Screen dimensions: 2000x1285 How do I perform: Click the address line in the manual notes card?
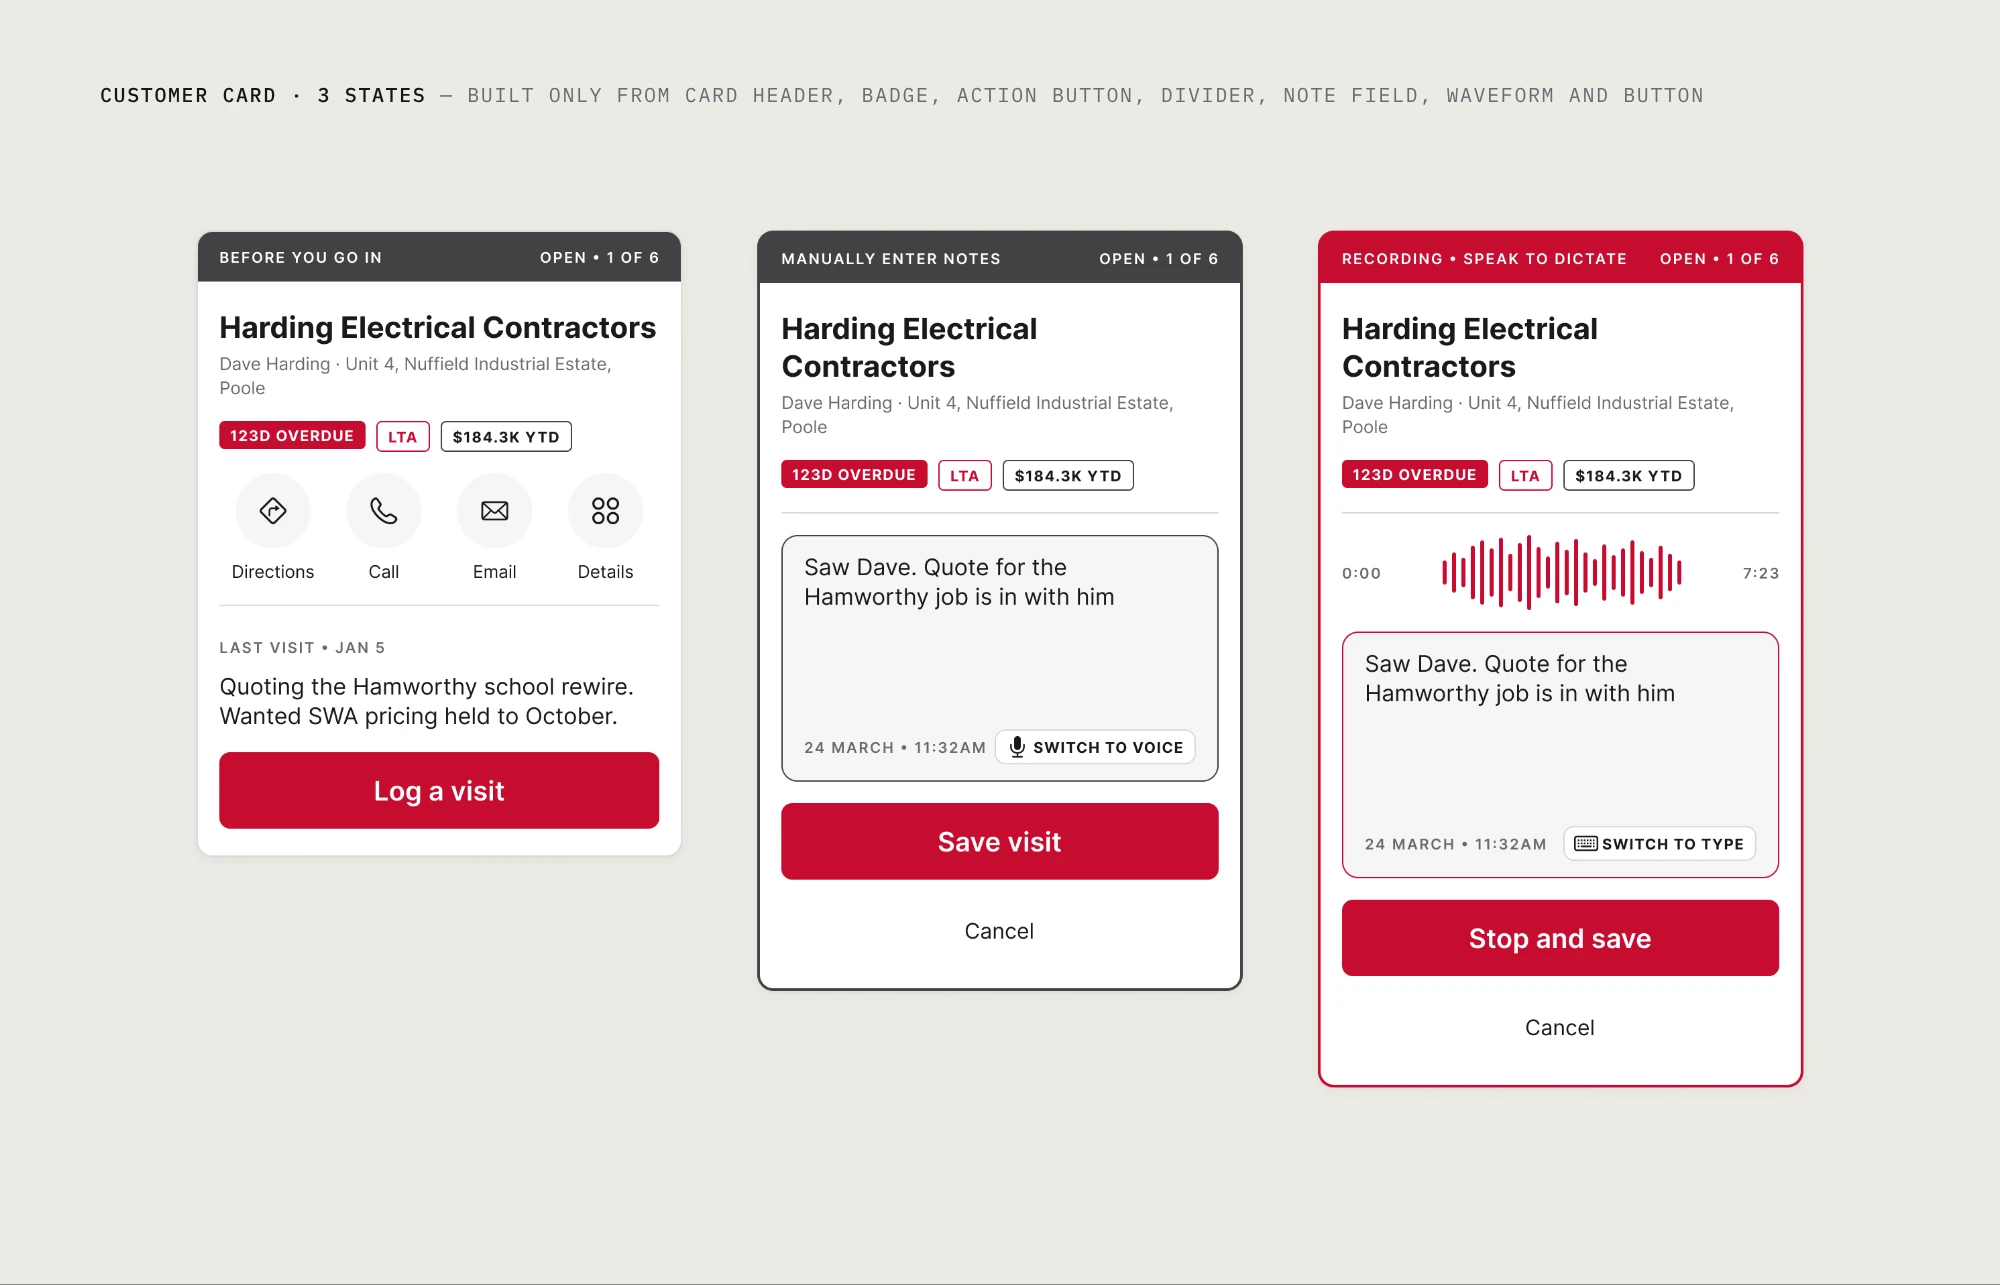[x=977, y=415]
